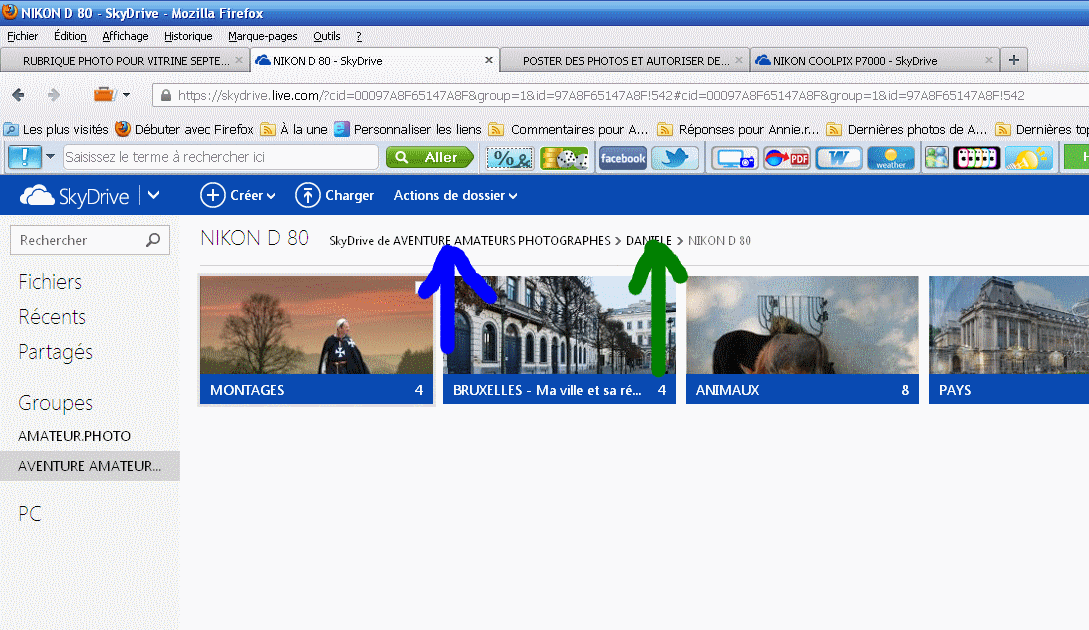Click the orange toolbox icon in navigation bar
The image size is (1089, 630).
tap(104, 94)
